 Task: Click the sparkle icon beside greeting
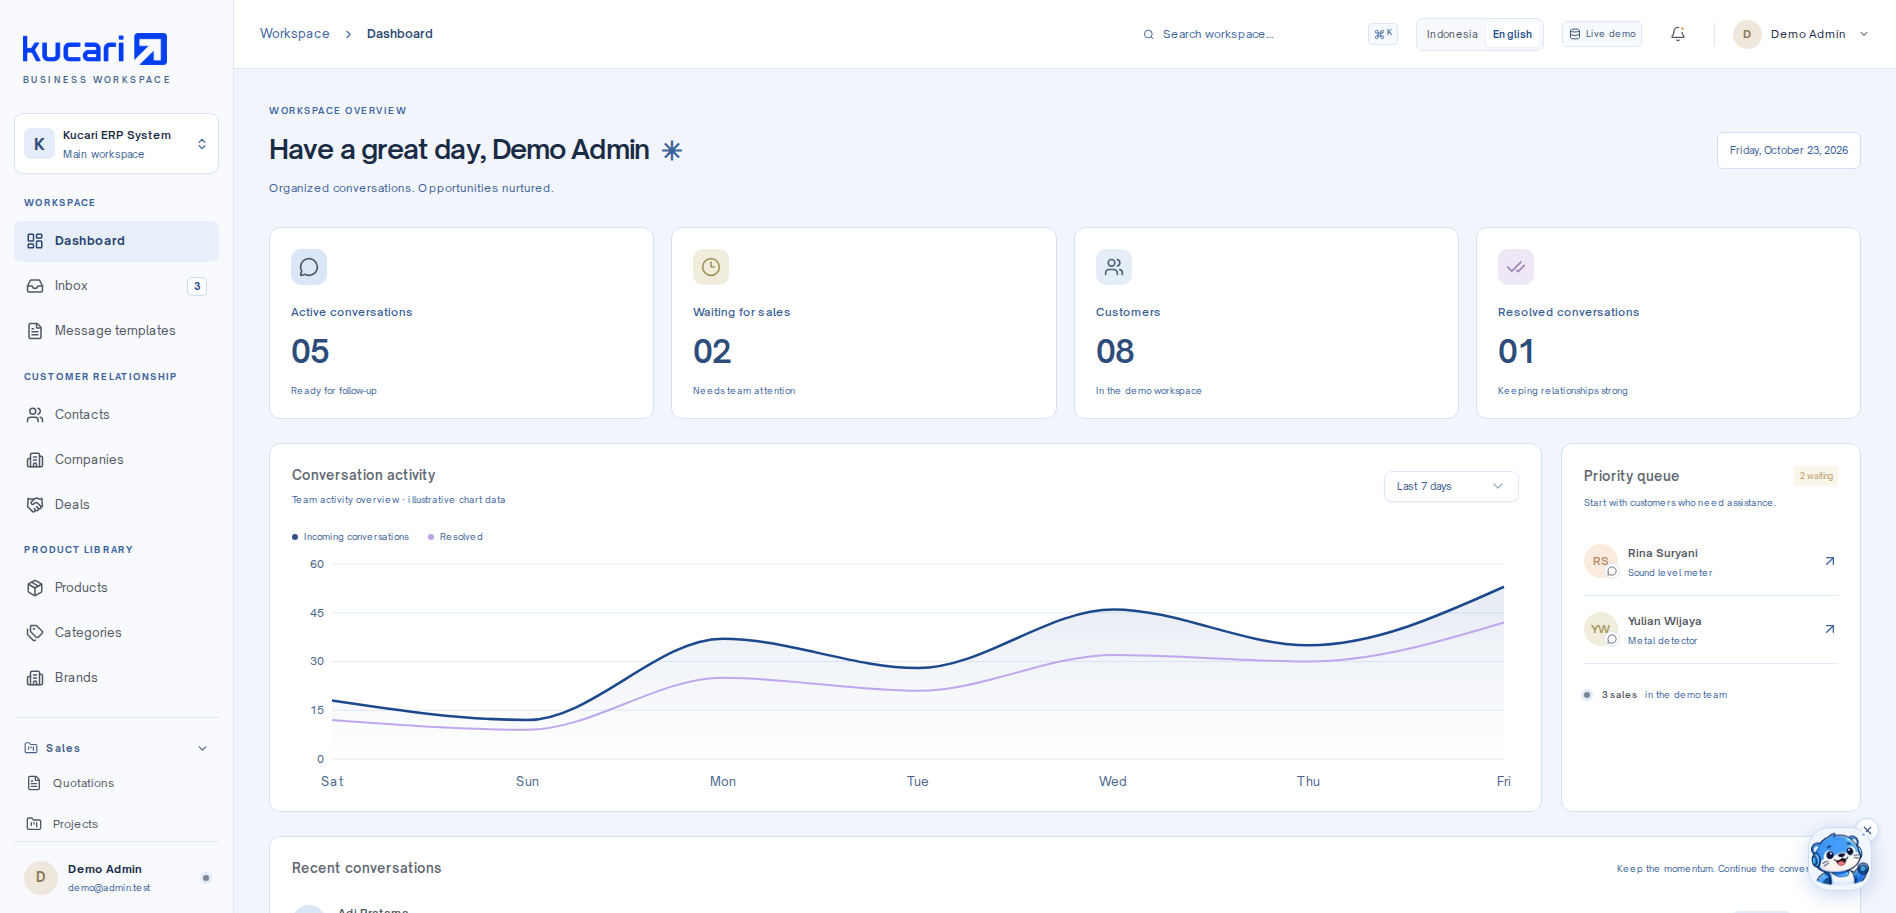pos(672,151)
